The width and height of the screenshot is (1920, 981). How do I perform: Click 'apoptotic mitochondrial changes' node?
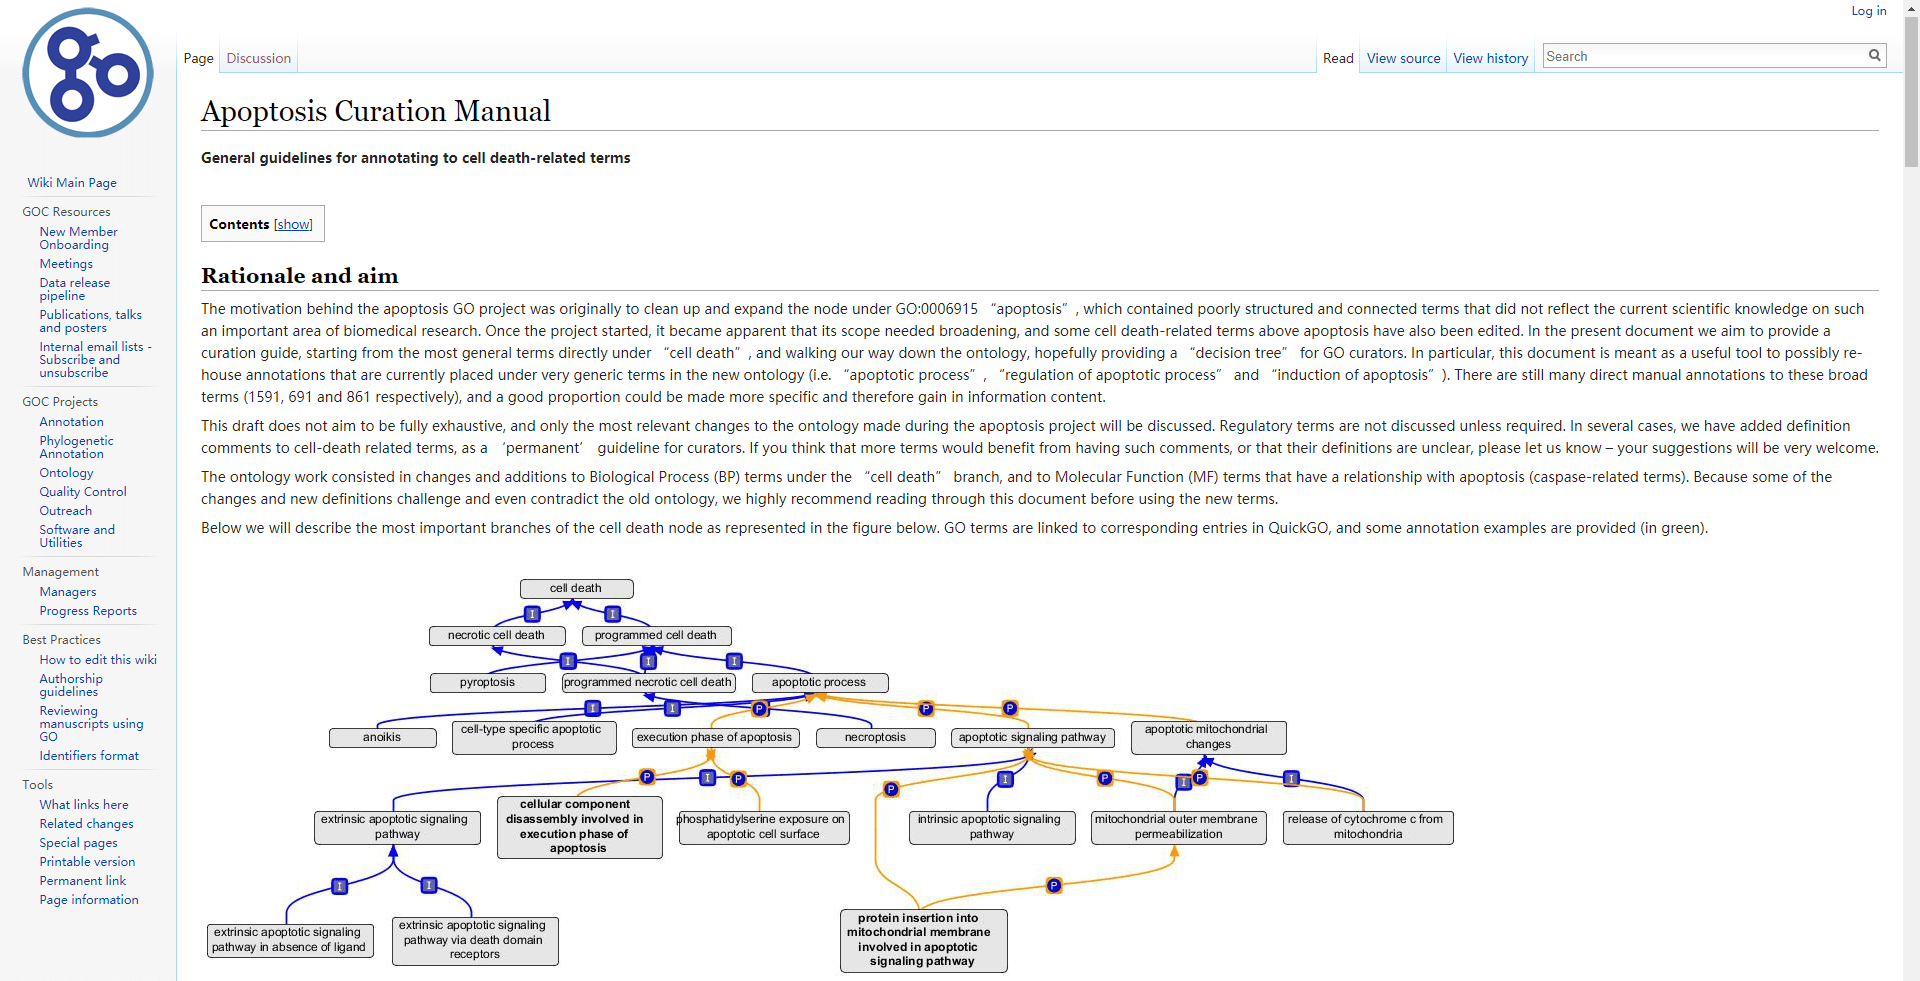1208,737
